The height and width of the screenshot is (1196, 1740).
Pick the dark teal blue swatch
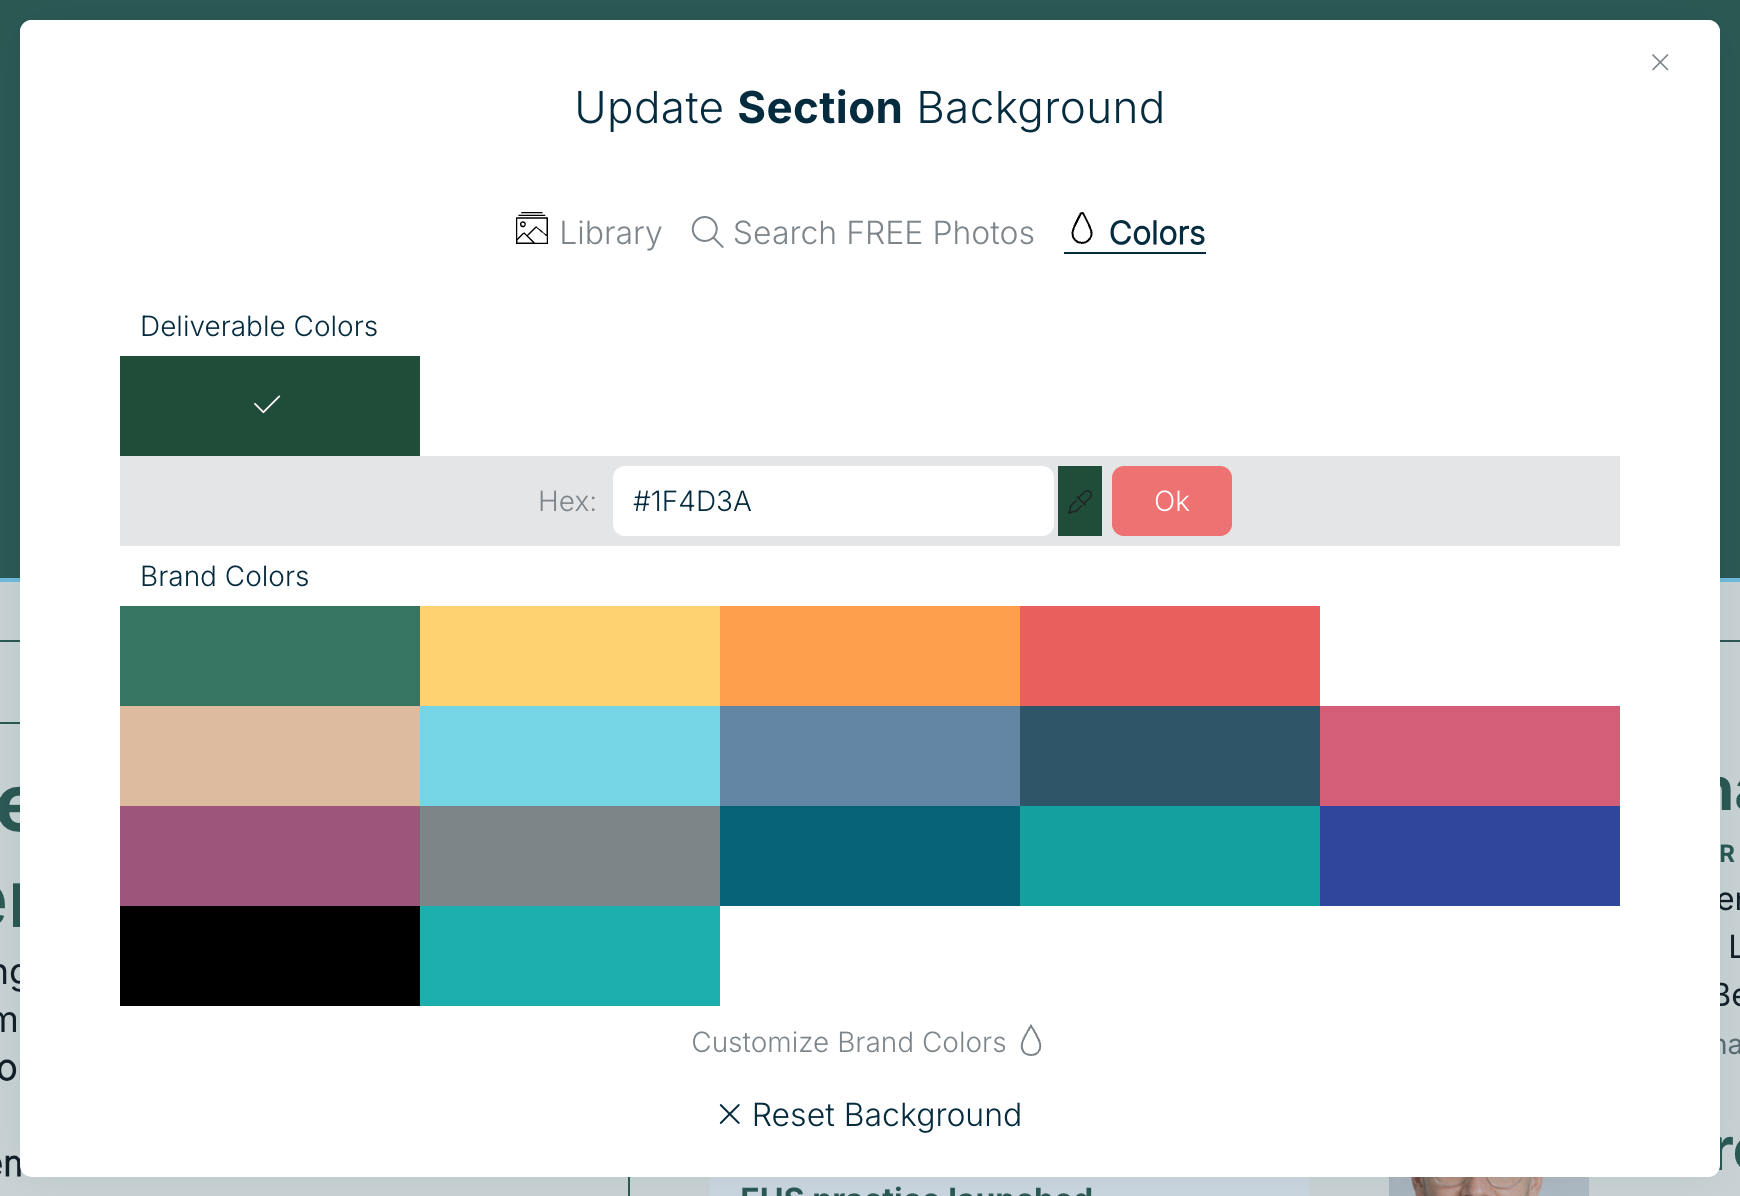[870, 856]
